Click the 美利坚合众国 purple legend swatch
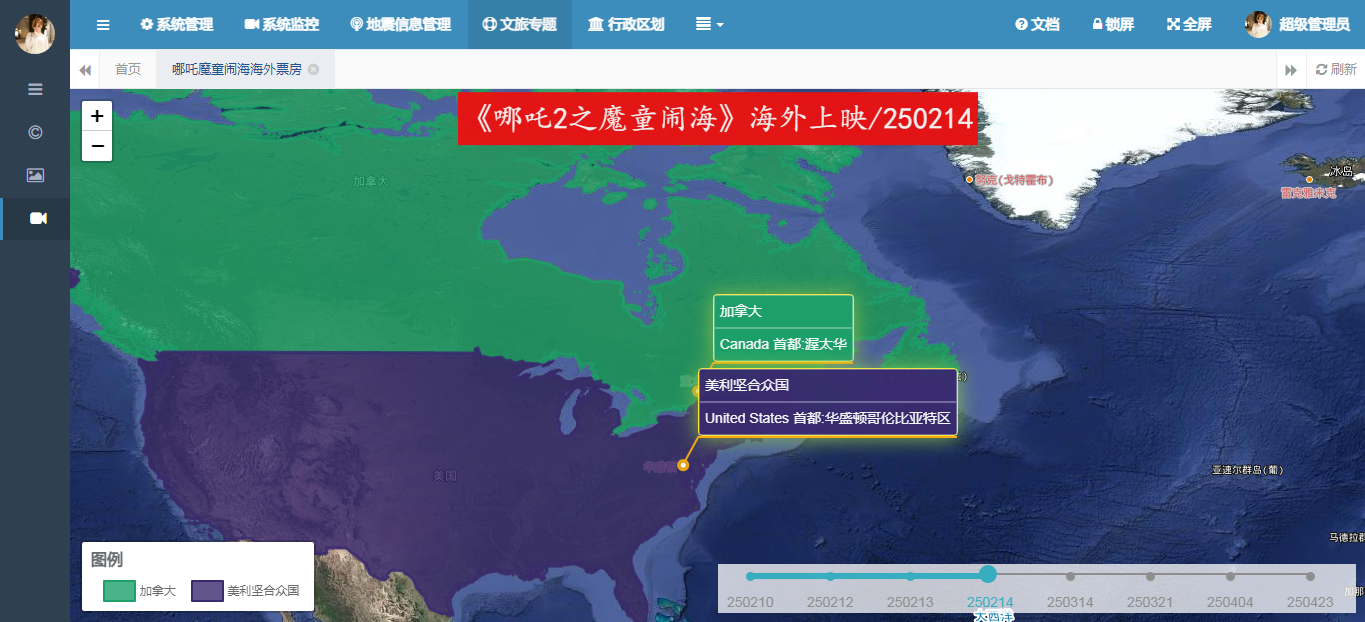 click(x=207, y=591)
